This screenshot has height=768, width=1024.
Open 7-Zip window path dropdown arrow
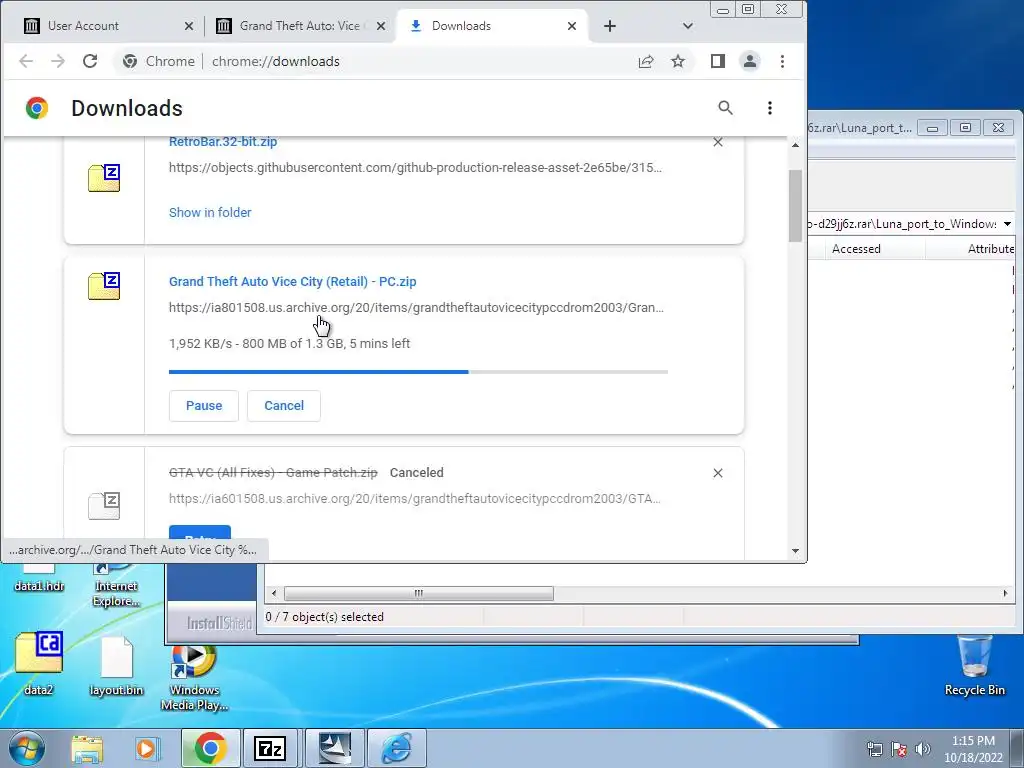point(1007,224)
